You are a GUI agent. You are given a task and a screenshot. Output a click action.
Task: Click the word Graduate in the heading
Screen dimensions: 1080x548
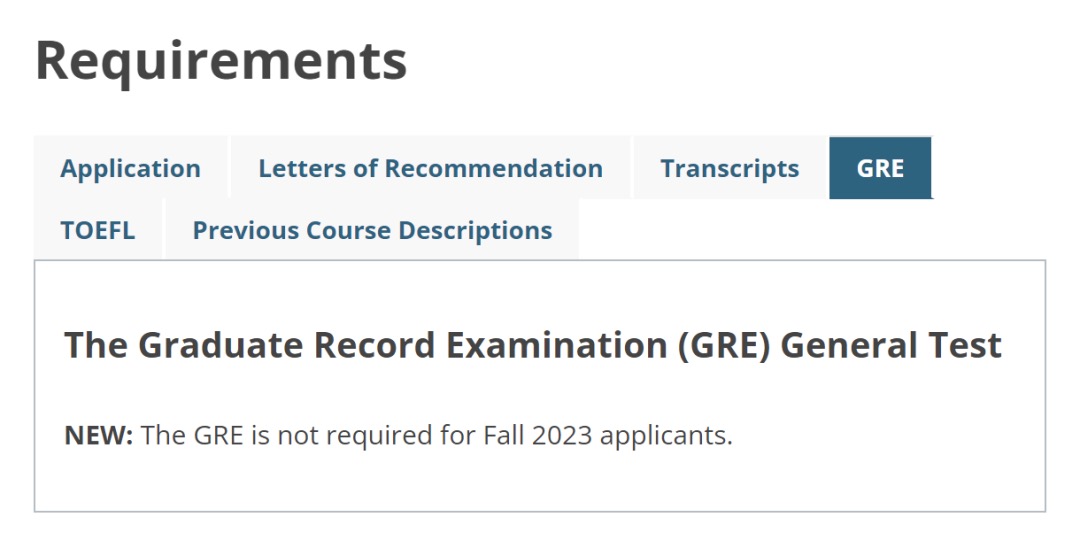point(220,345)
